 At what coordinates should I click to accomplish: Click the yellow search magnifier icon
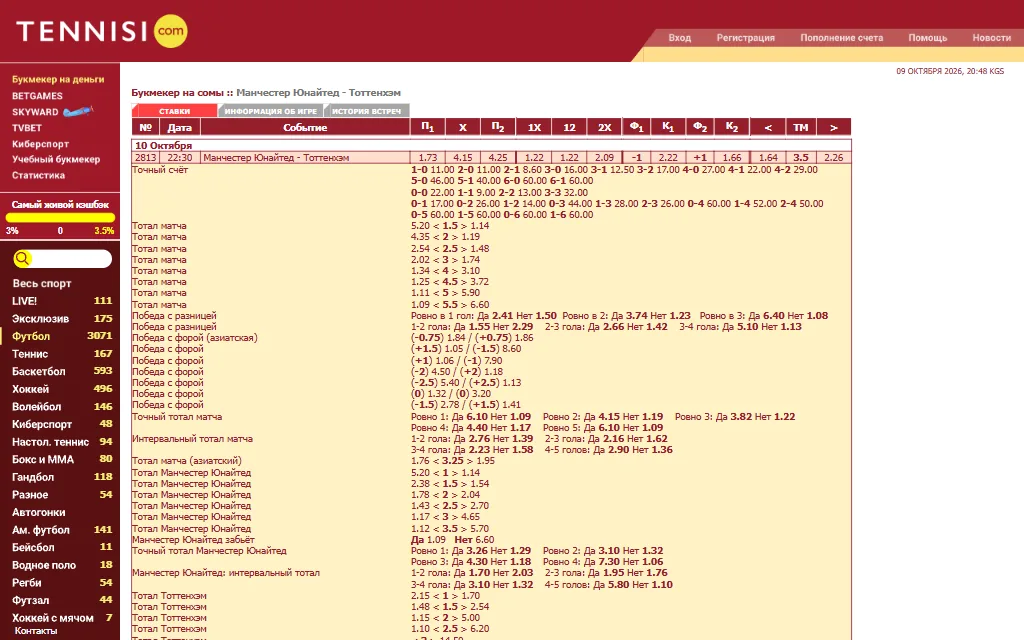pos(22,259)
